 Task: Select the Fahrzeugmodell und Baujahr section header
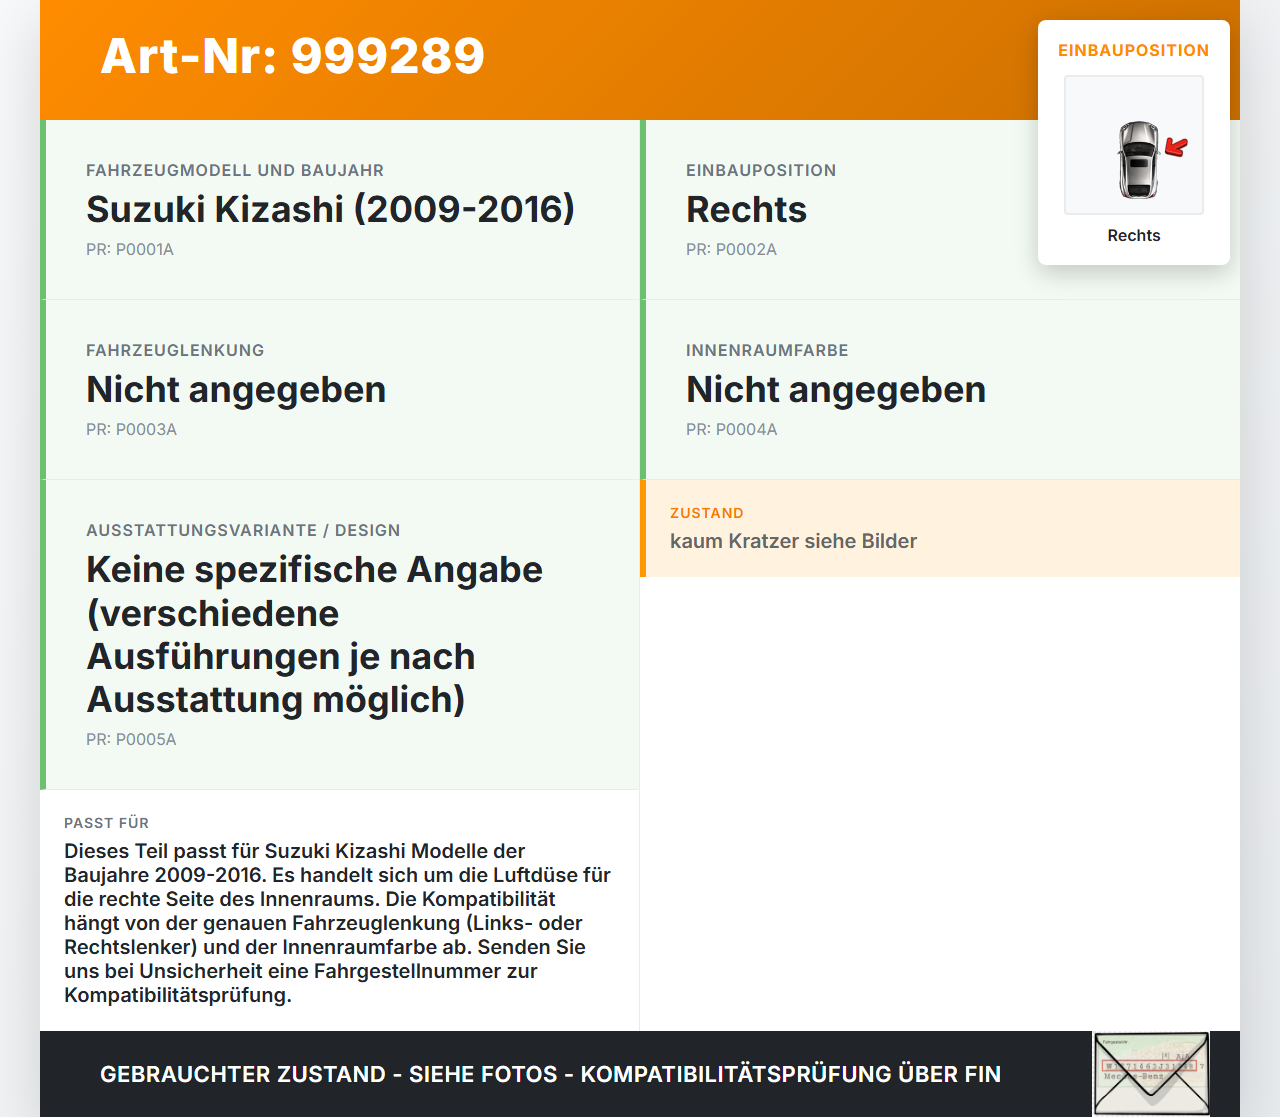point(235,170)
